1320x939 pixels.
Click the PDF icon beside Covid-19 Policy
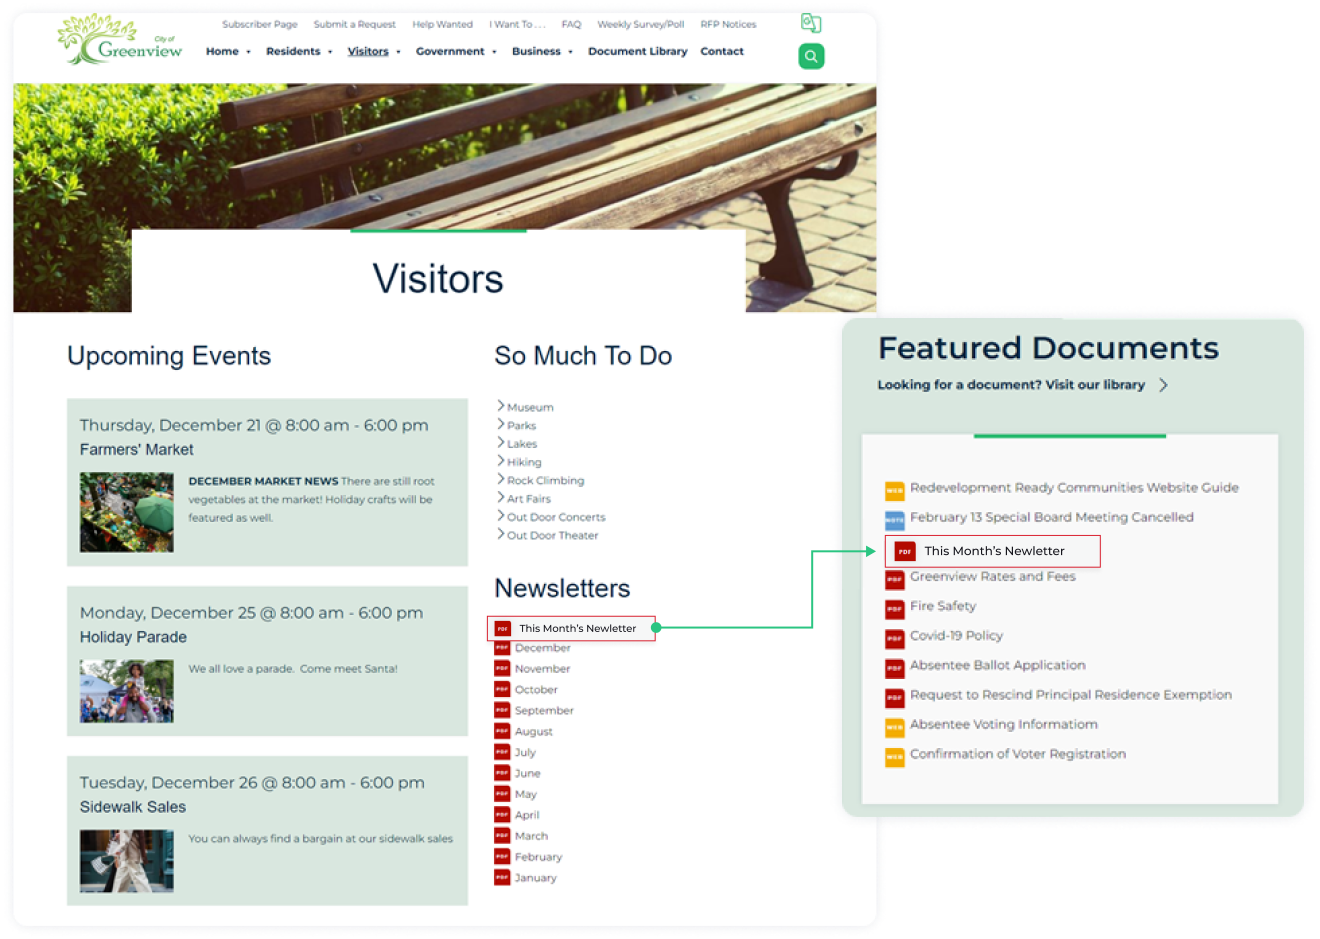pyautogui.click(x=894, y=638)
